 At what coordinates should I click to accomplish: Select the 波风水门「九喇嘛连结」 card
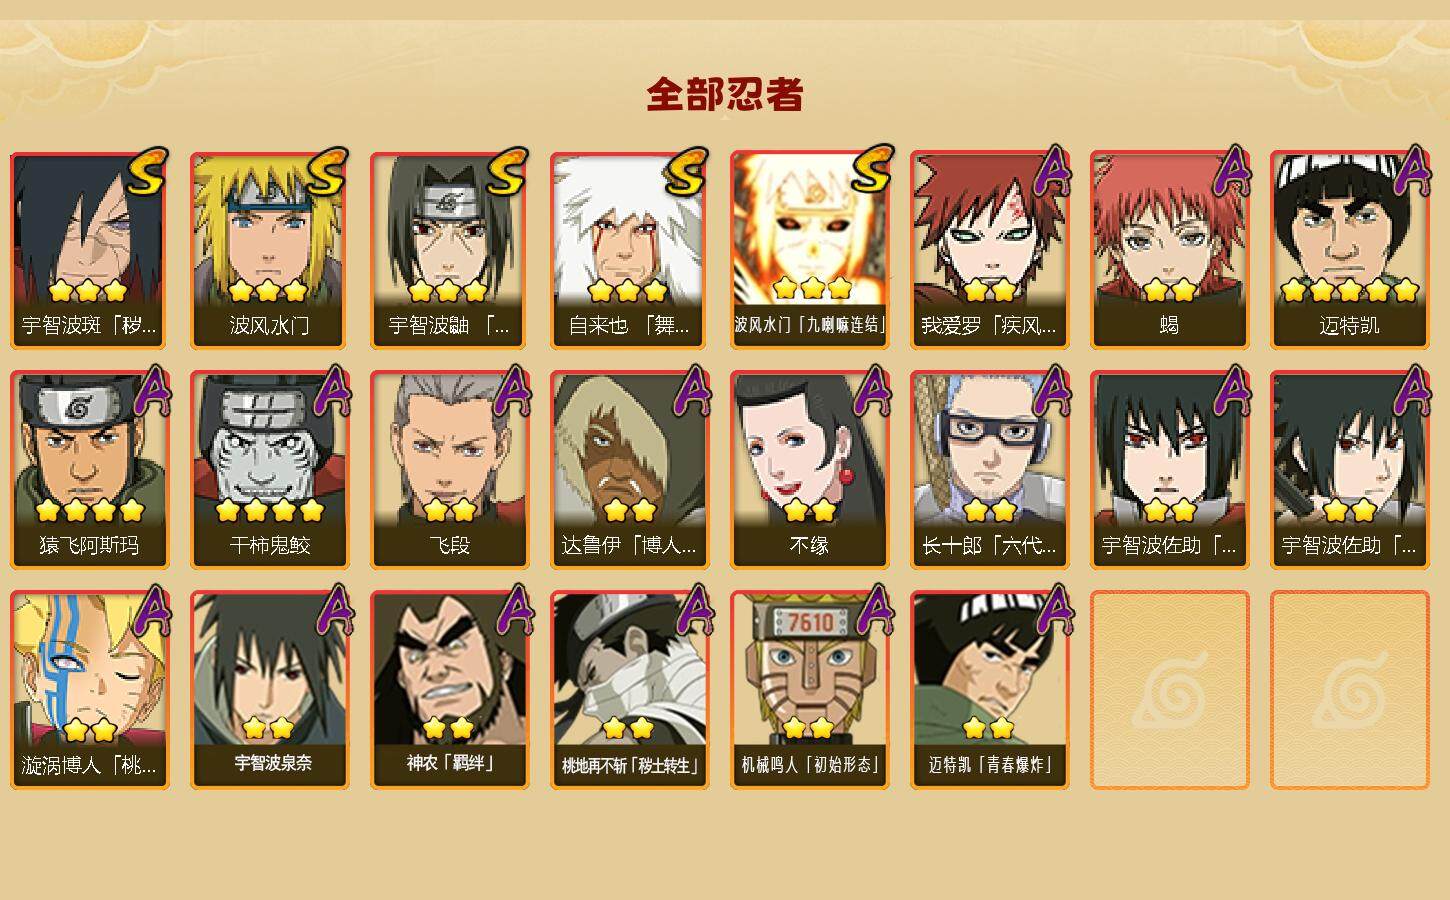pyautogui.click(x=809, y=250)
